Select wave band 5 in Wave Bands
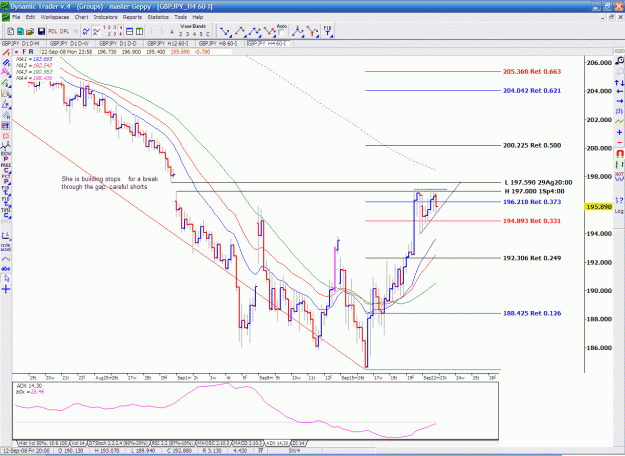This screenshot has width=625, height=456. 201,34
